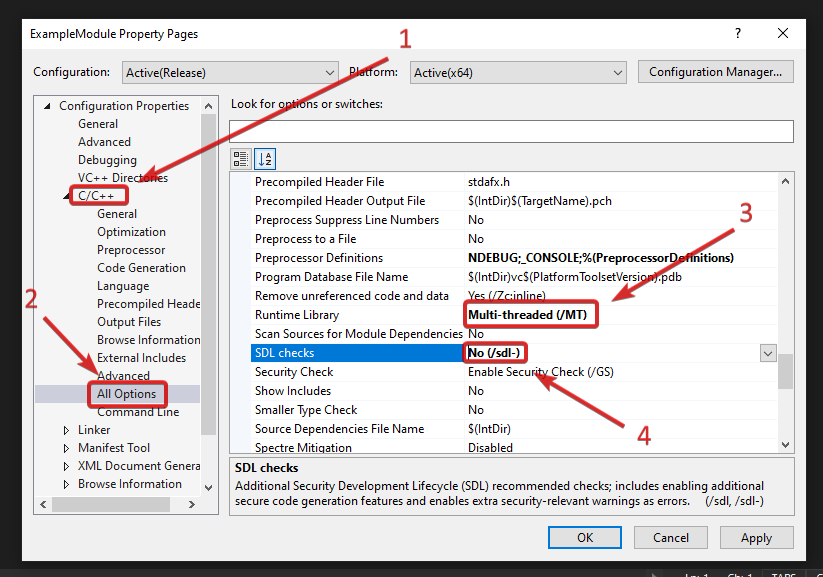Click the Apply button
The width and height of the screenshot is (823, 577).
[756, 537]
